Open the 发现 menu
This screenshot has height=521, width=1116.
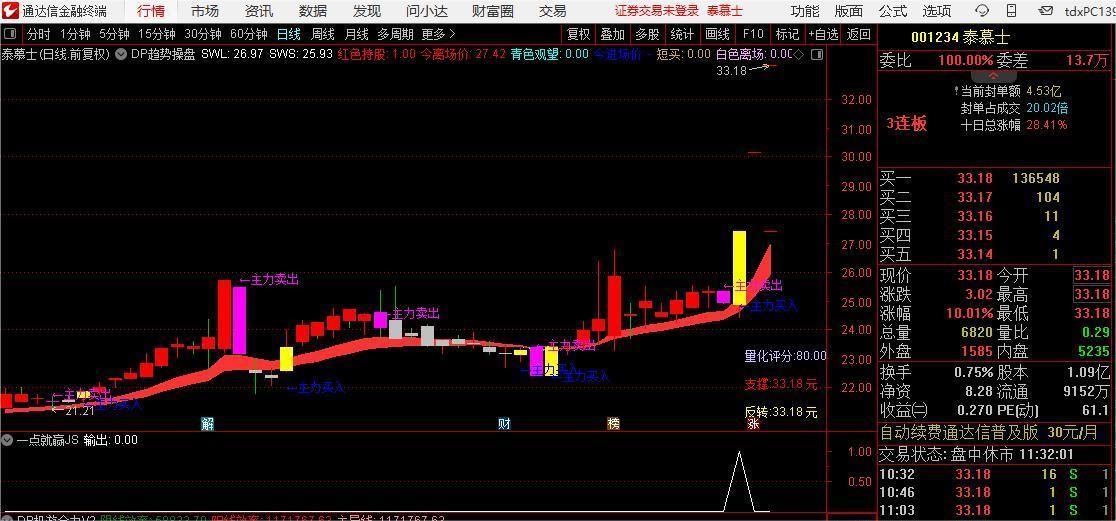pyautogui.click(x=367, y=11)
